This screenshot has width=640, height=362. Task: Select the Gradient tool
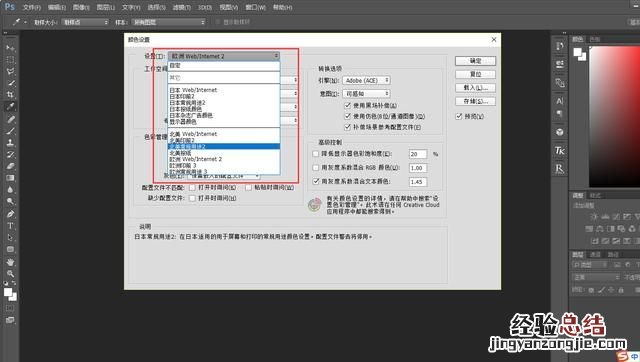coord(10,178)
